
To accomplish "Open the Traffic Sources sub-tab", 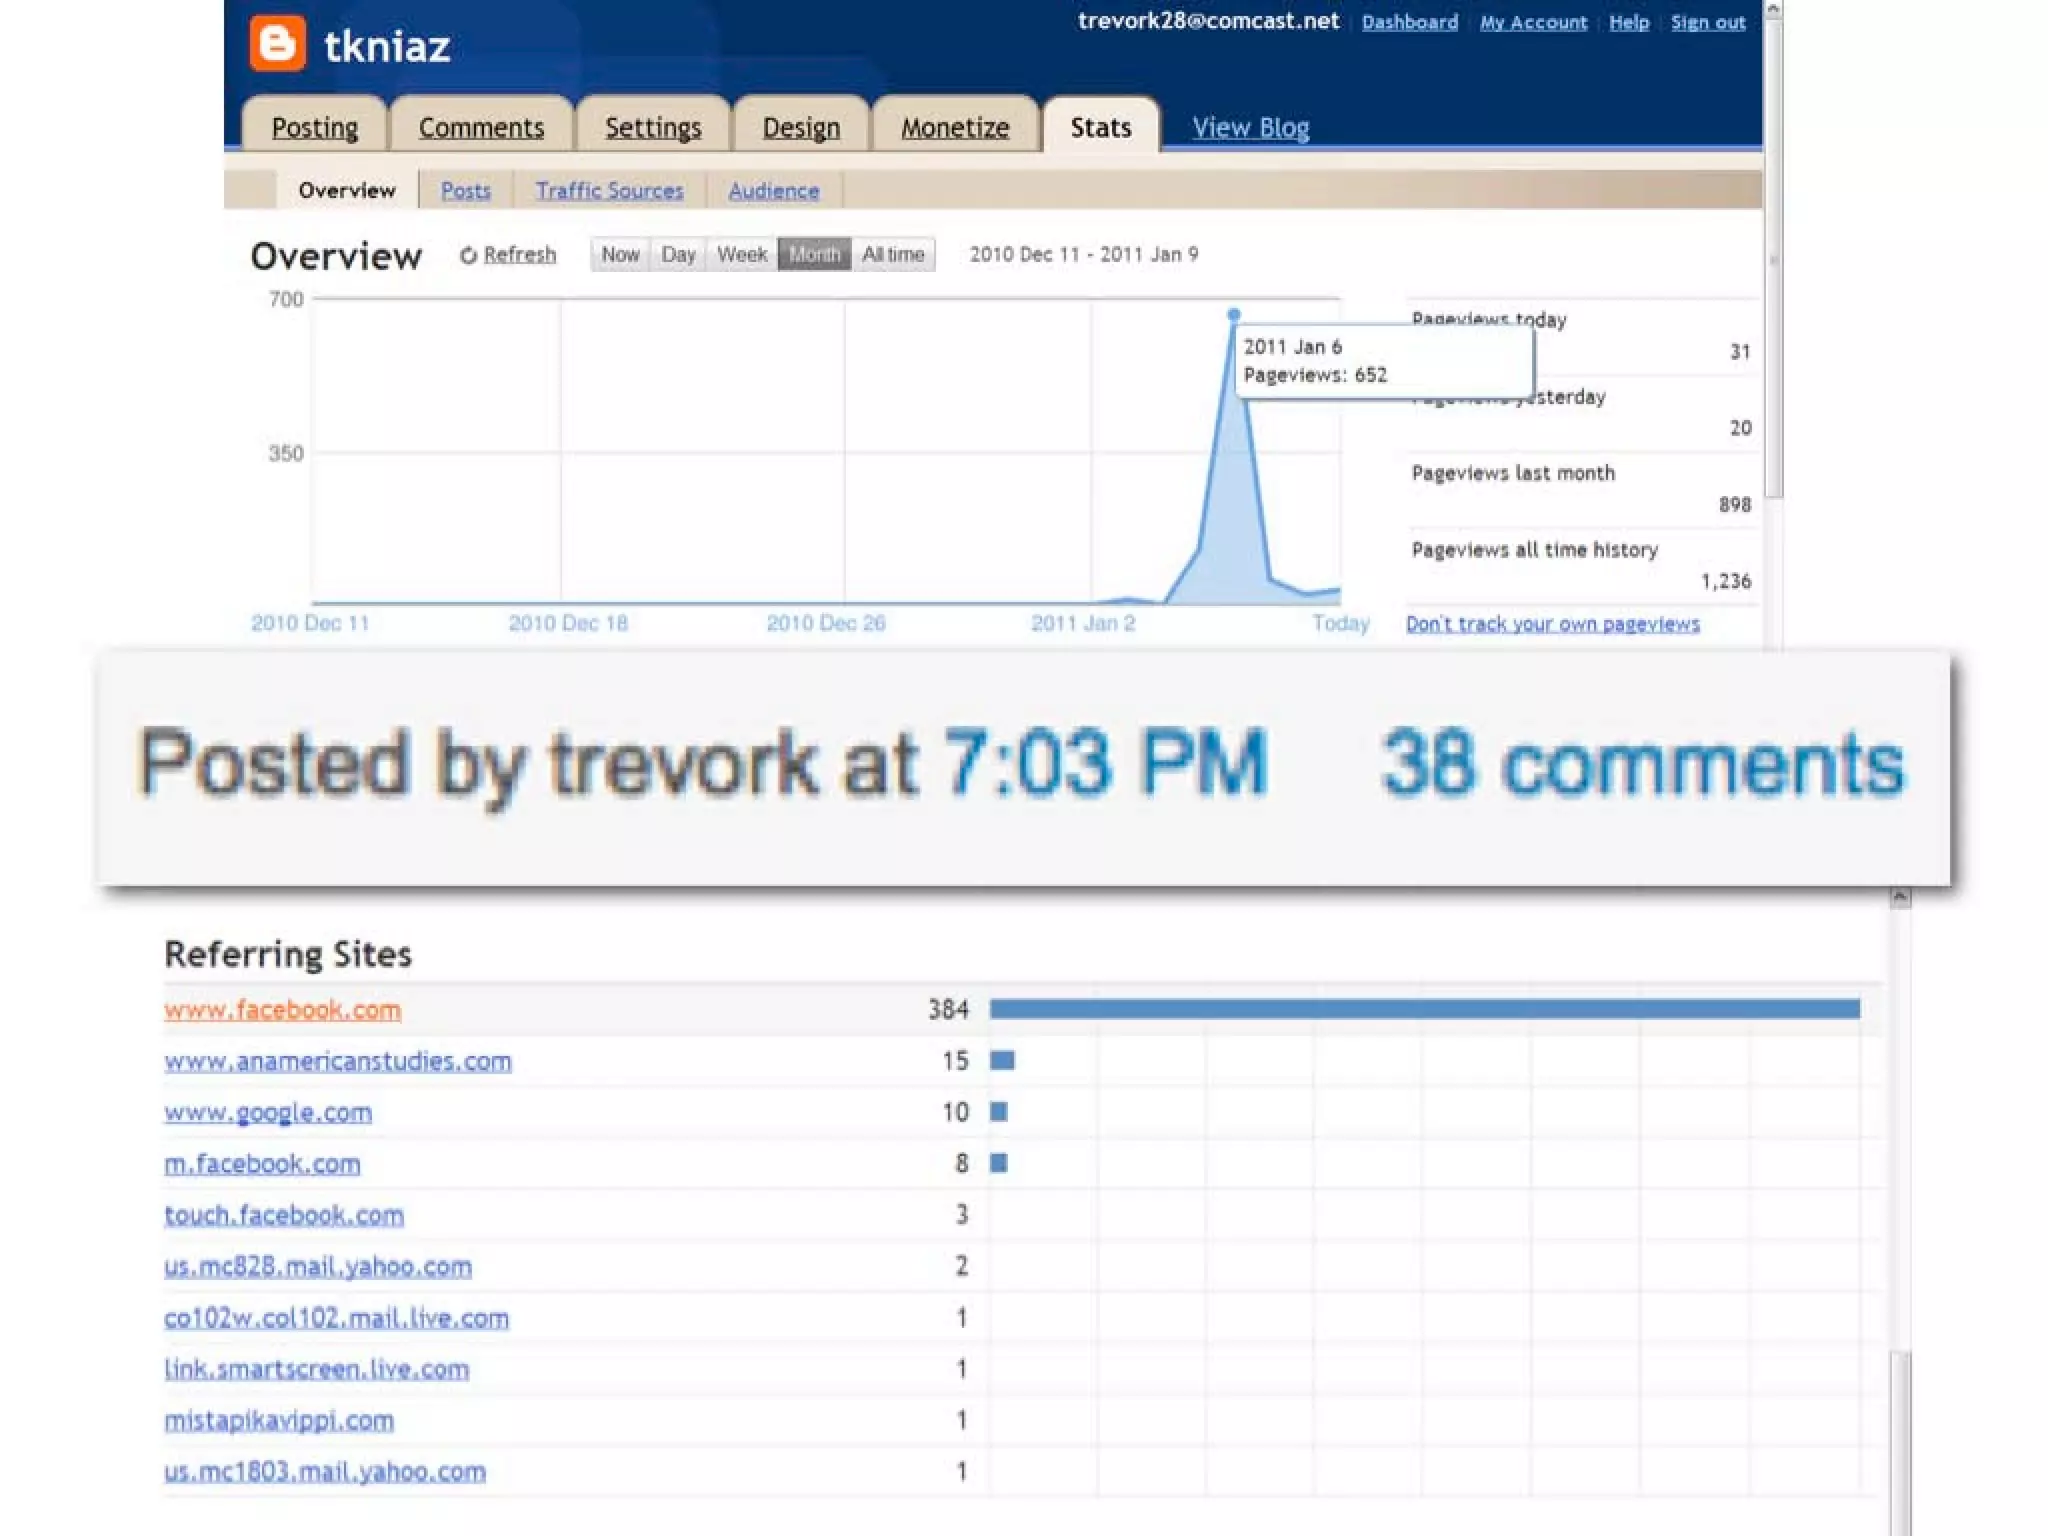I will tap(609, 191).
